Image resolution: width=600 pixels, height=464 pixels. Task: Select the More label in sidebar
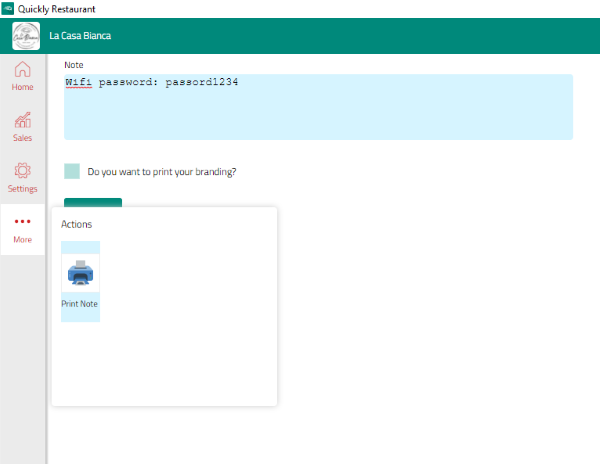(22, 240)
